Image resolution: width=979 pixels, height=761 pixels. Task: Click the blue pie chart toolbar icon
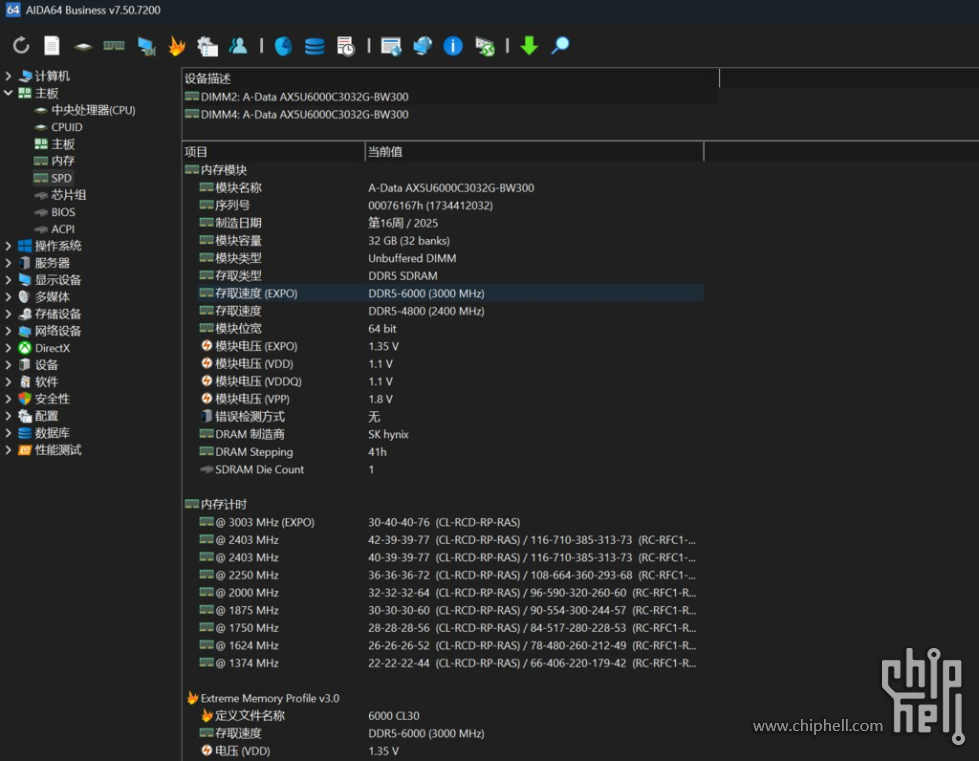tap(283, 46)
